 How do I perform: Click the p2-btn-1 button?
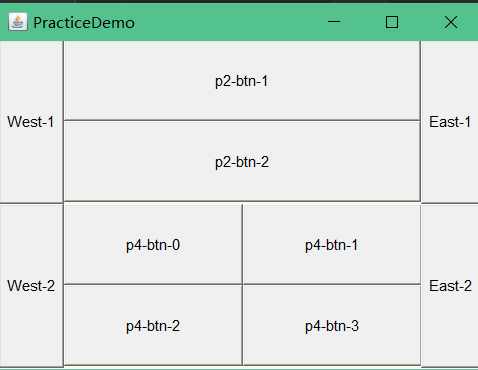pos(242,81)
